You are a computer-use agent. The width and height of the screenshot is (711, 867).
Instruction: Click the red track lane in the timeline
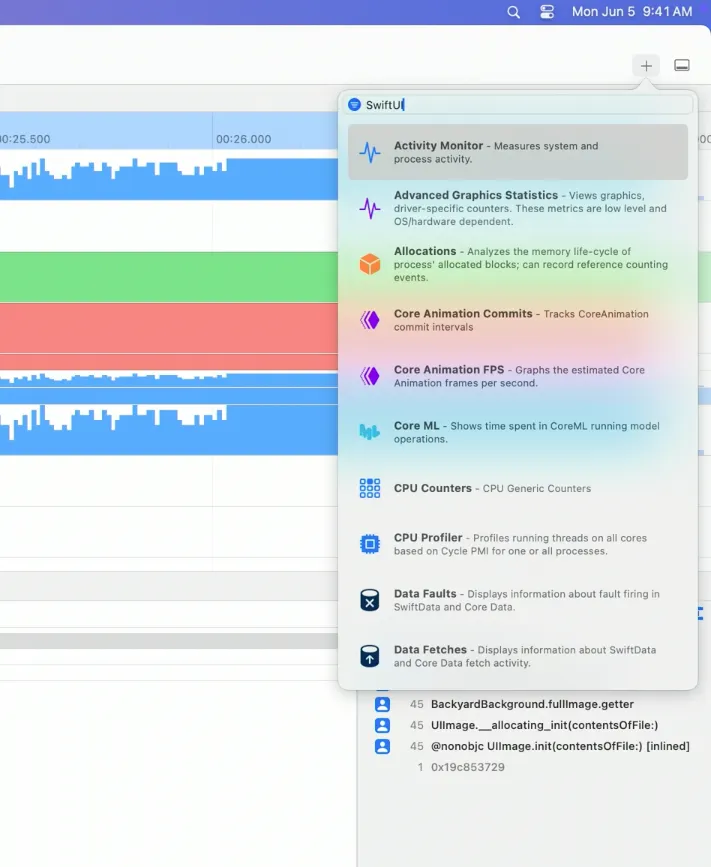click(x=169, y=328)
